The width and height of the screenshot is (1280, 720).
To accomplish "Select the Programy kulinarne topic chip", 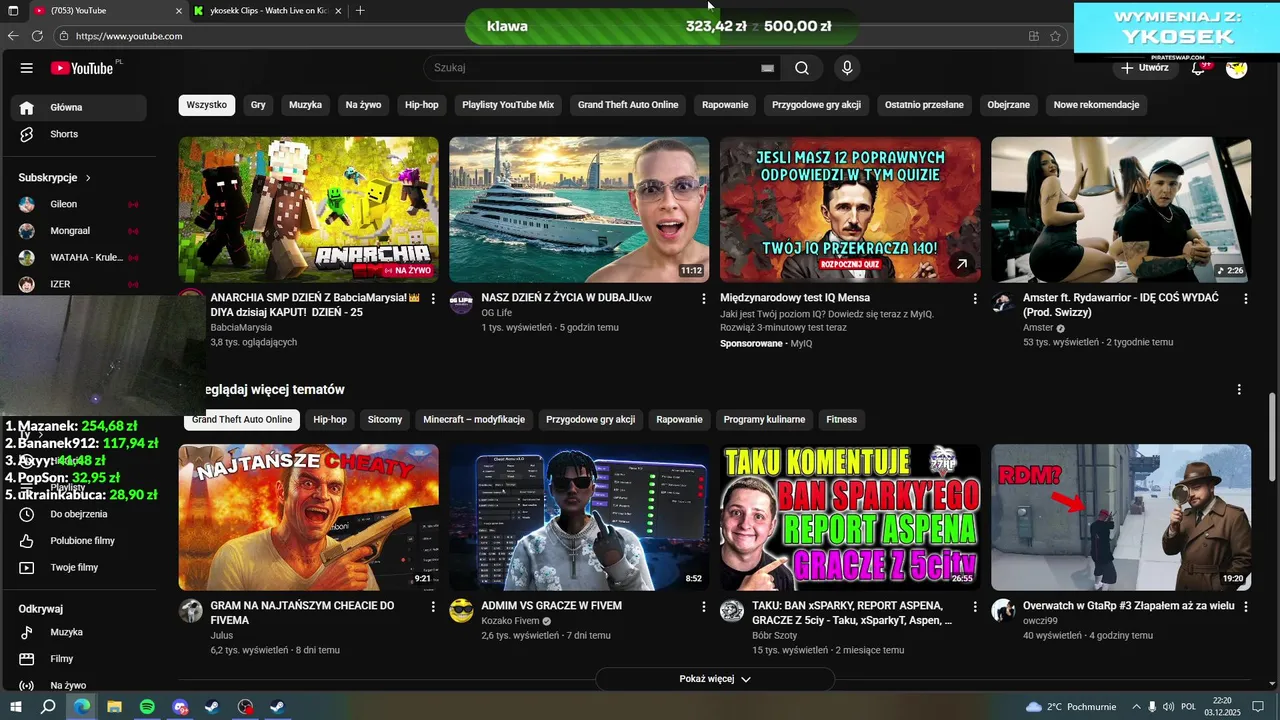I will (x=764, y=420).
